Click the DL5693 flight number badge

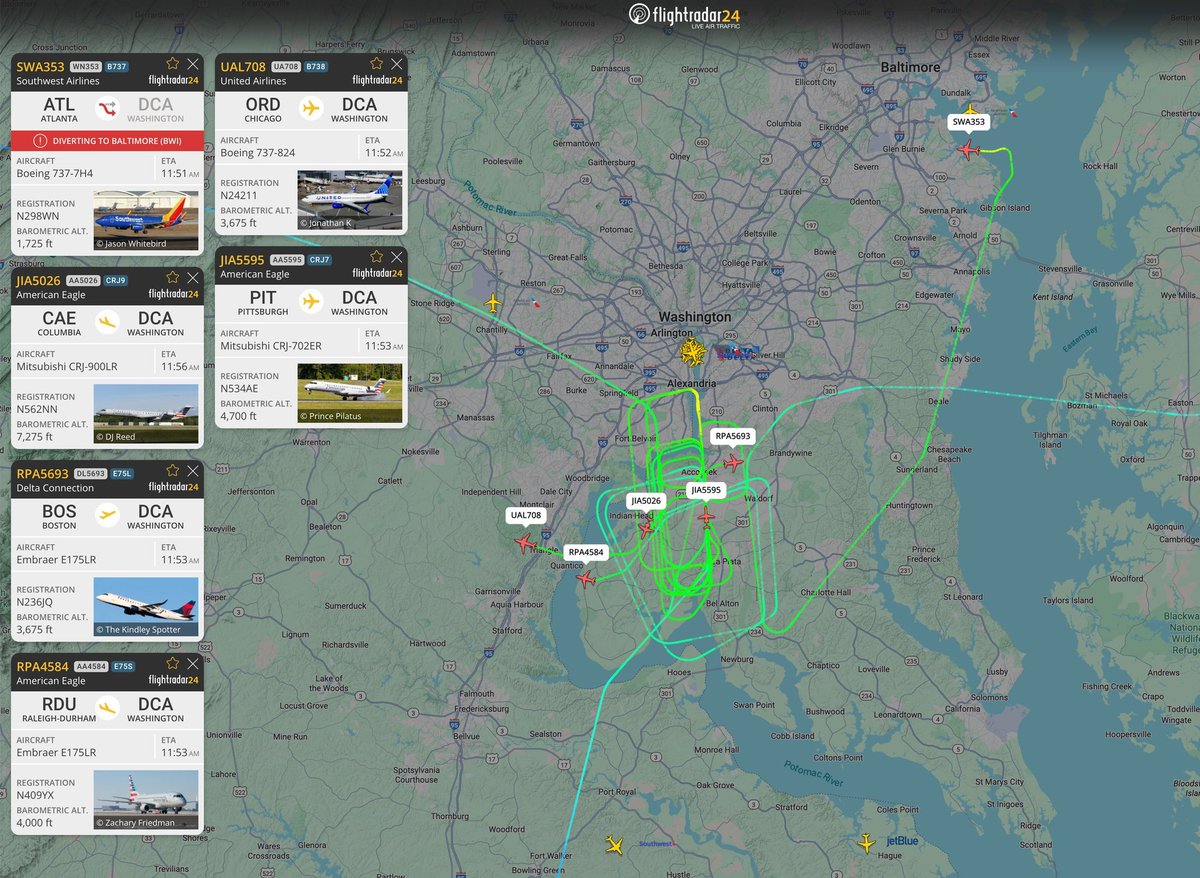[91, 474]
